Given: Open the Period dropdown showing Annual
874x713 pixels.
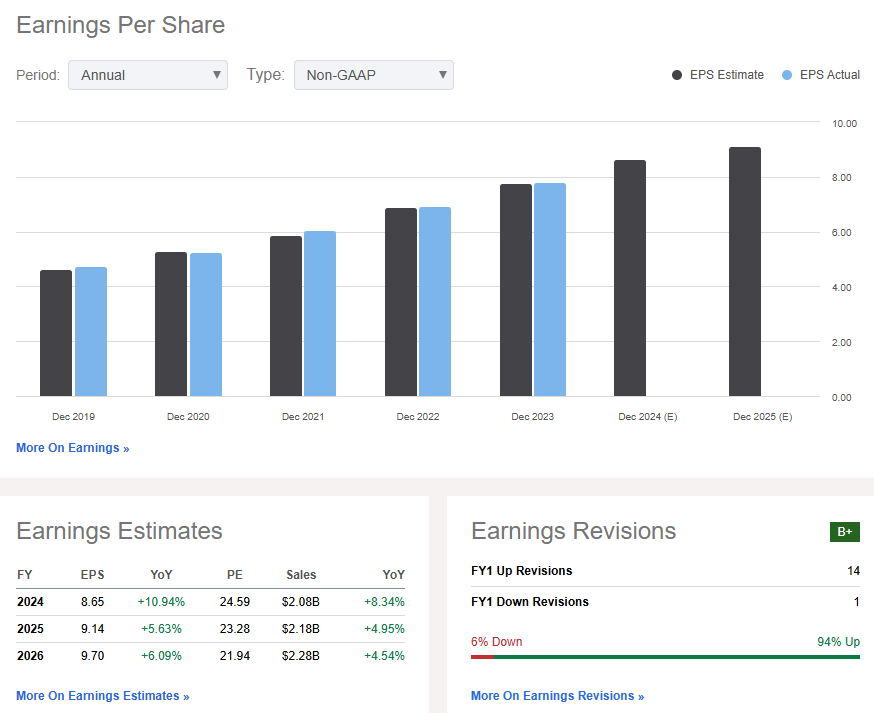Looking at the screenshot, I should [147, 75].
